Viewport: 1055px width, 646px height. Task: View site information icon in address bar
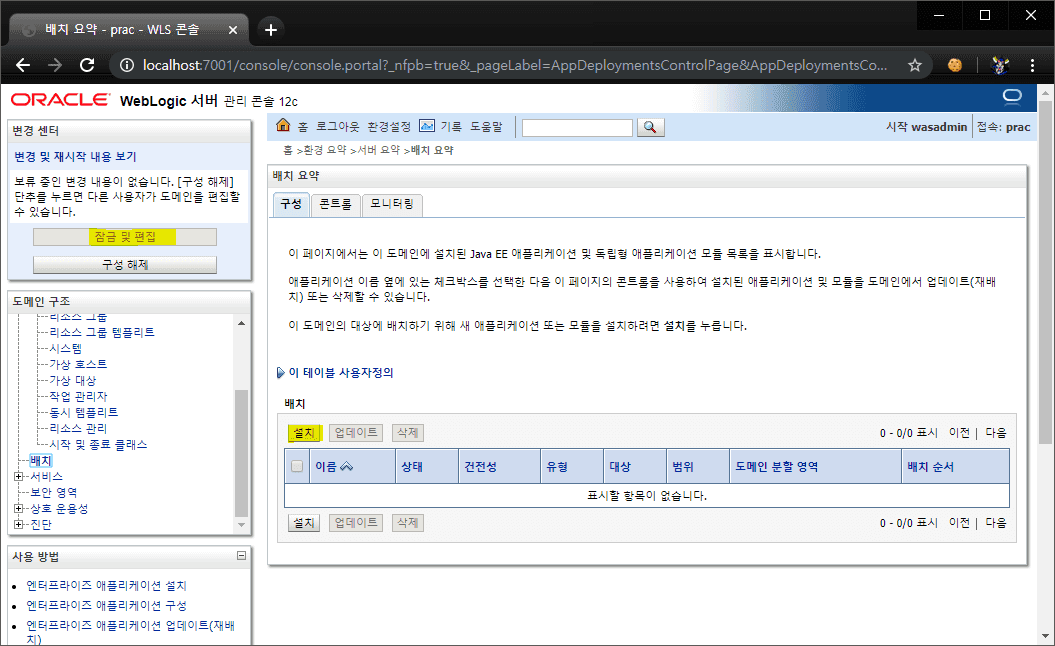pyautogui.click(x=126, y=65)
